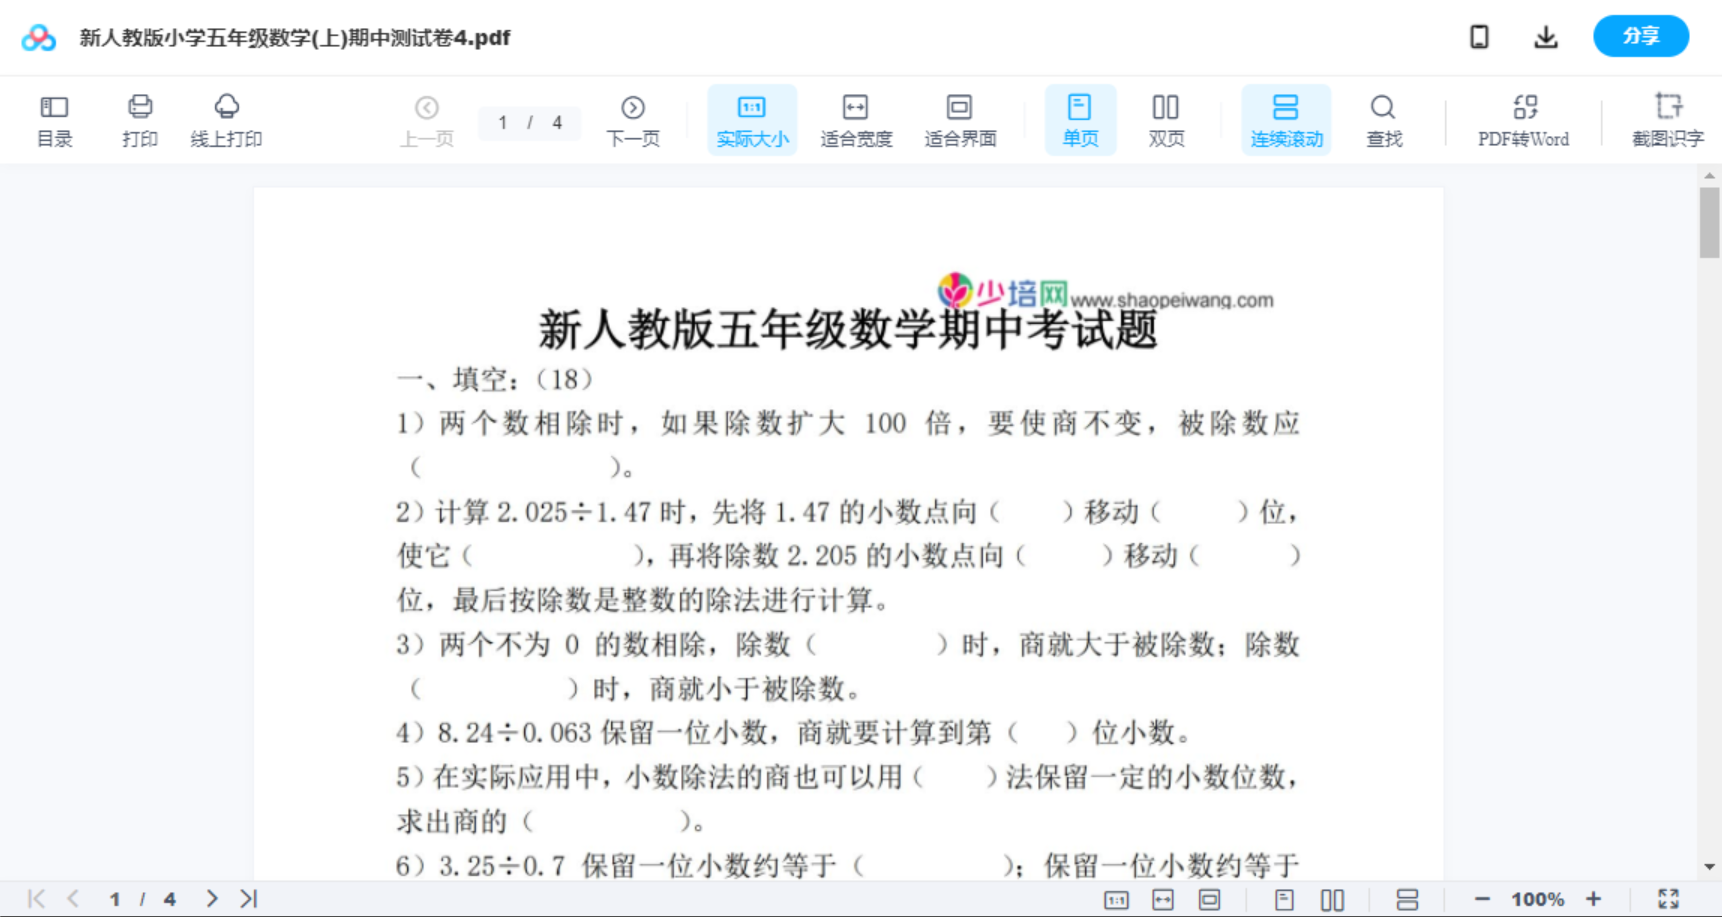Enable fullscreen from the bottom status bar
Viewport: 1722px width, 917px height.
(x=1668, y=898)
